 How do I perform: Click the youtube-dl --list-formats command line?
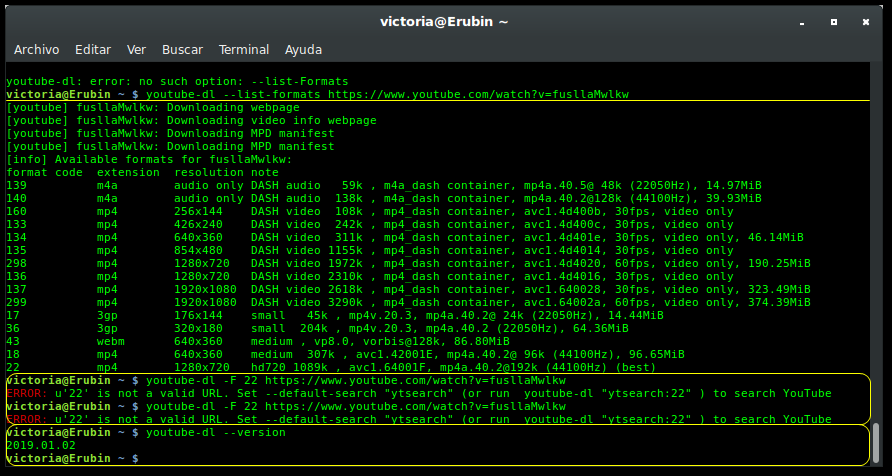point(317,94)
